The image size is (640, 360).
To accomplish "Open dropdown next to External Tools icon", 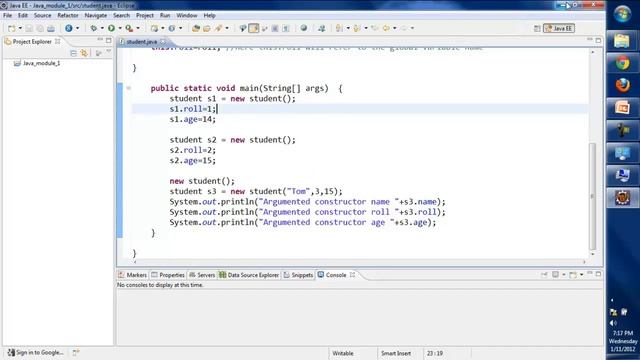I will pyautogui.click(x=138, y=28).
